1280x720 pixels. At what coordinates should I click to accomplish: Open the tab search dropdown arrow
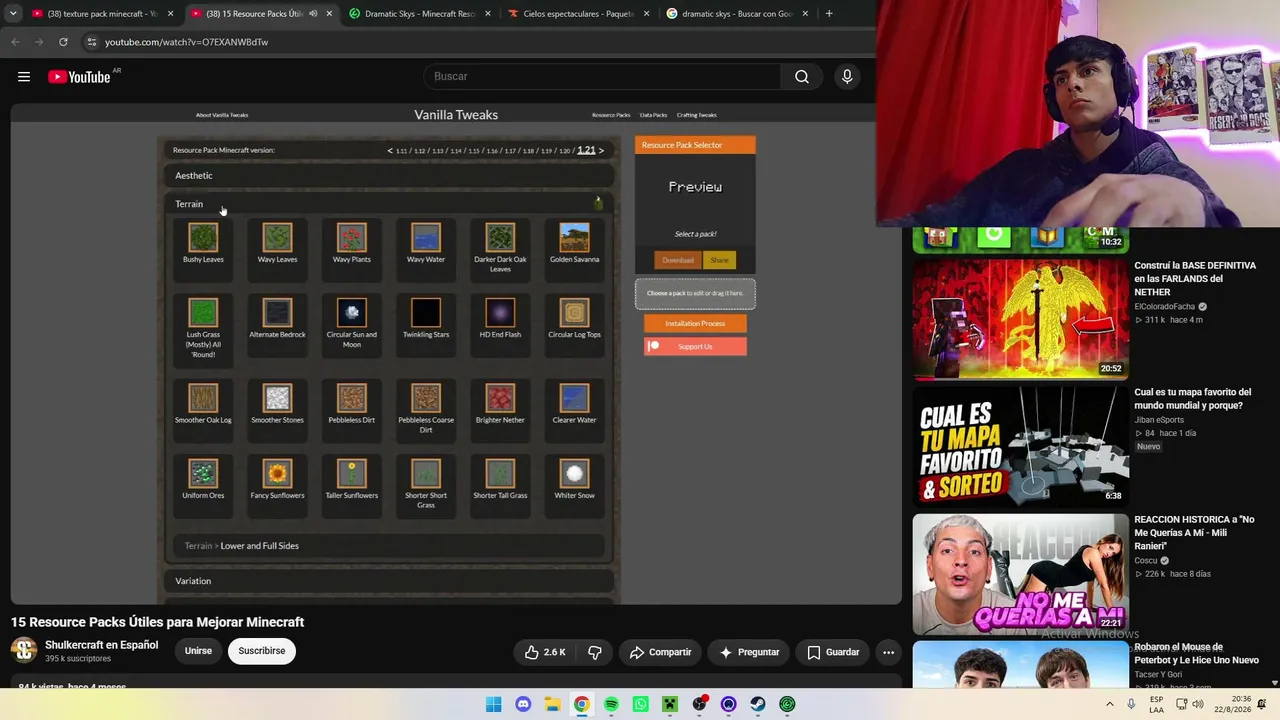point(13,14)
